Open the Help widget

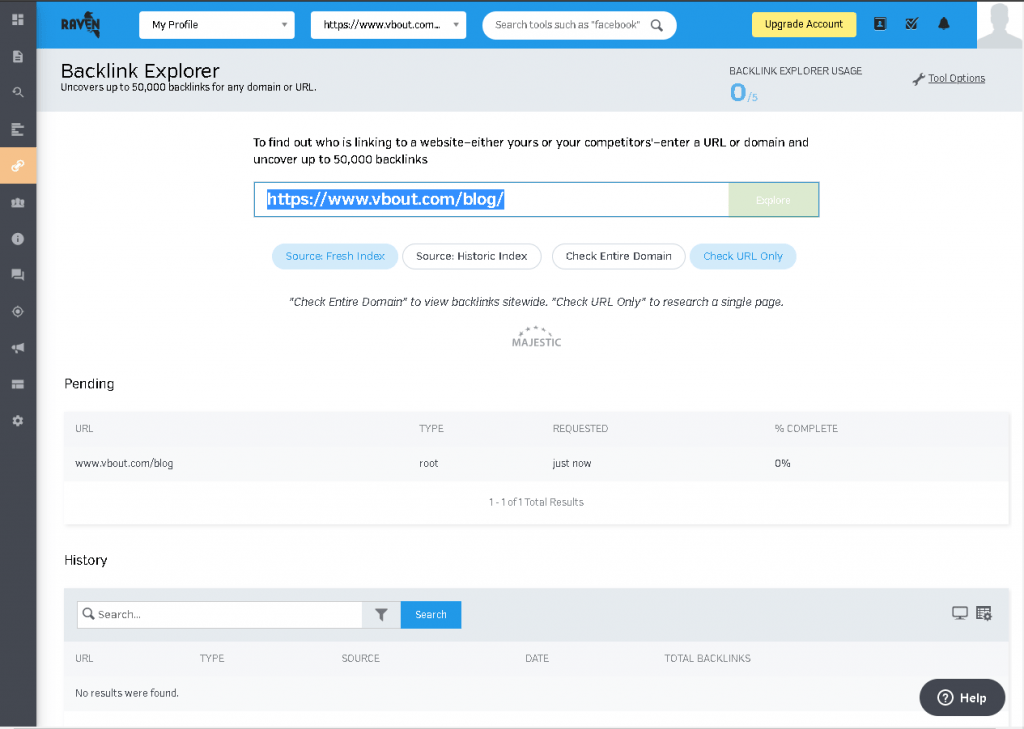(962, 698)
